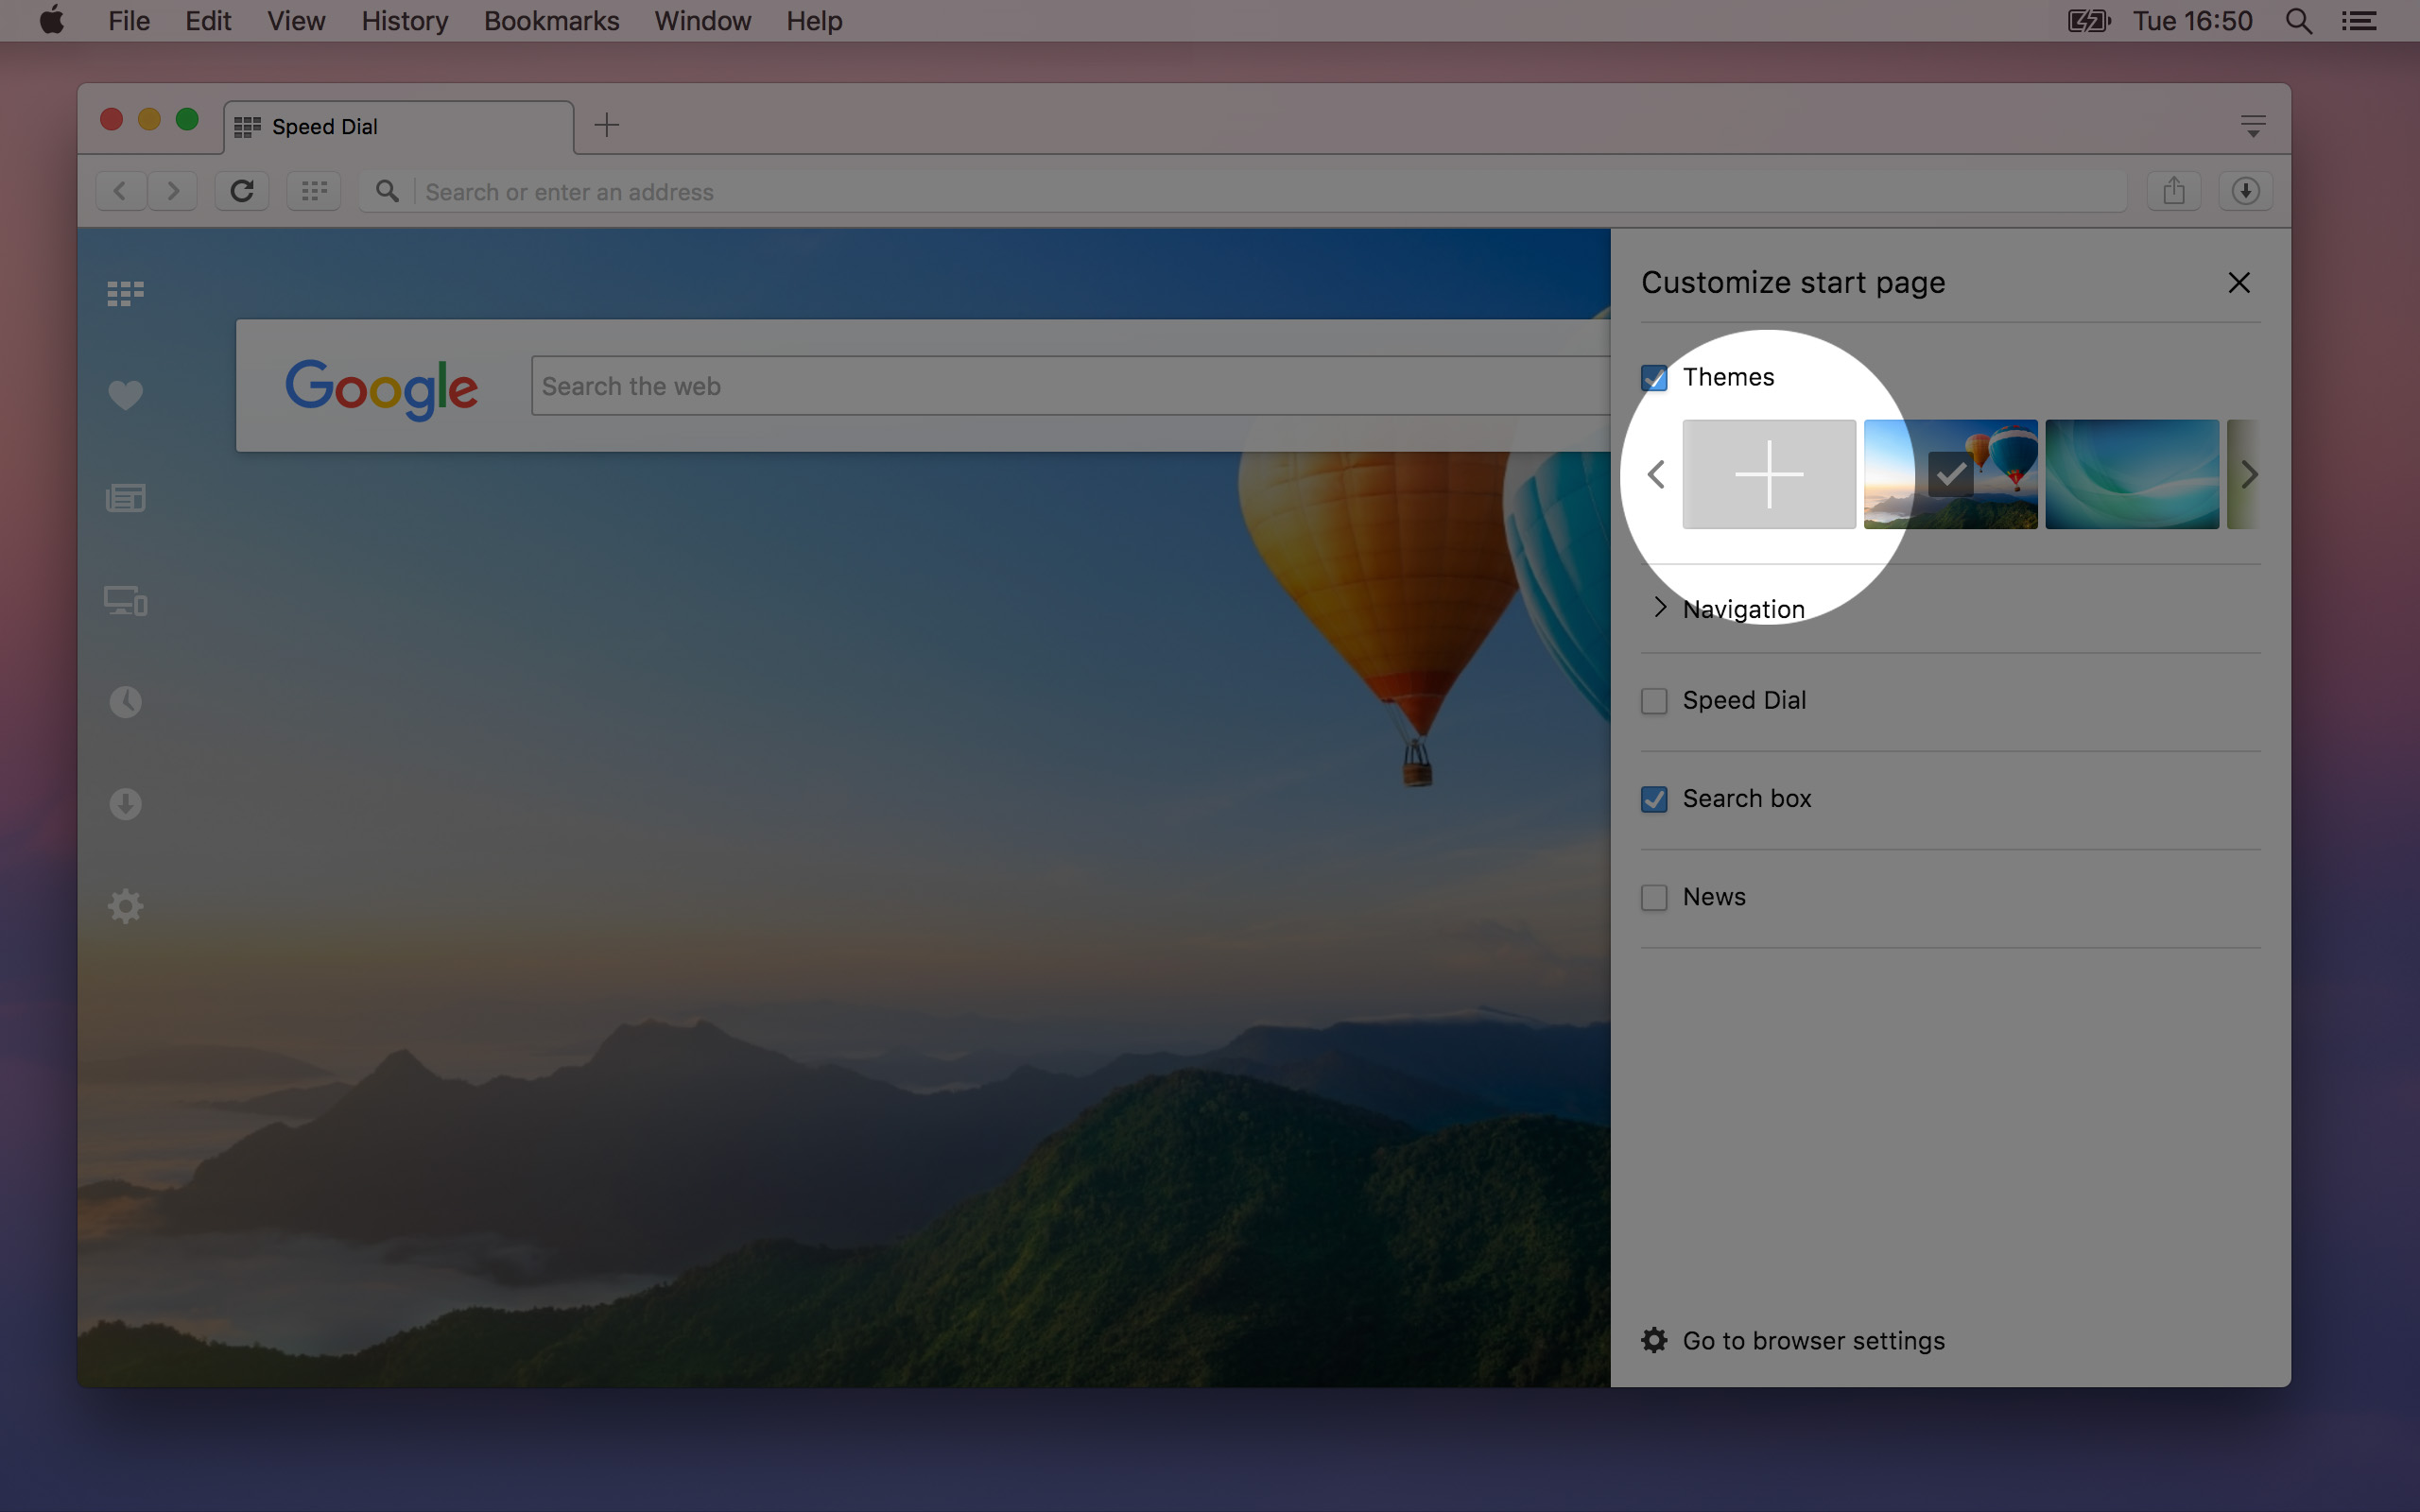Click Go to browser settings link
The image size is (2420, 1512).
(1812, 1340)
